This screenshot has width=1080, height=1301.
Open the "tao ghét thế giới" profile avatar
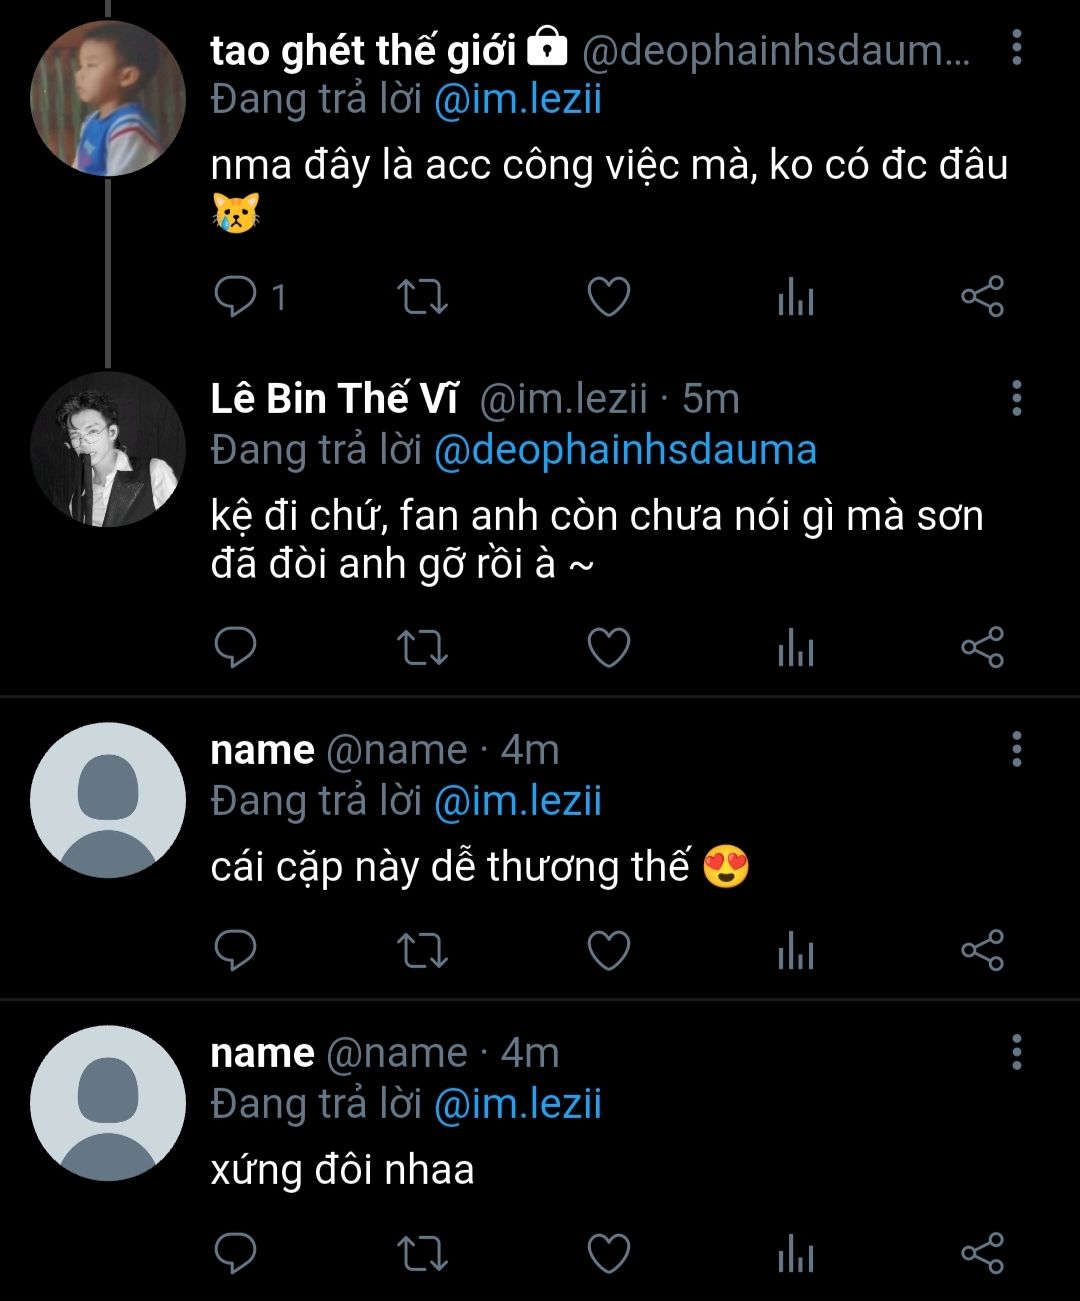(x=108, y=99)
